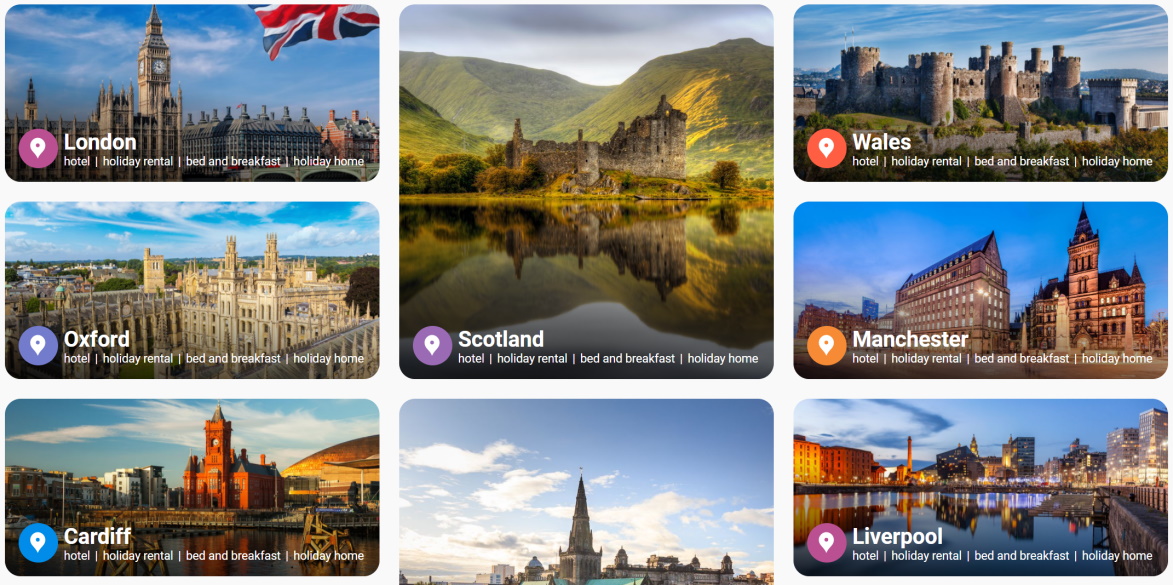Open the Scotland destination title

pyautogui.click(x=500, y=339)
